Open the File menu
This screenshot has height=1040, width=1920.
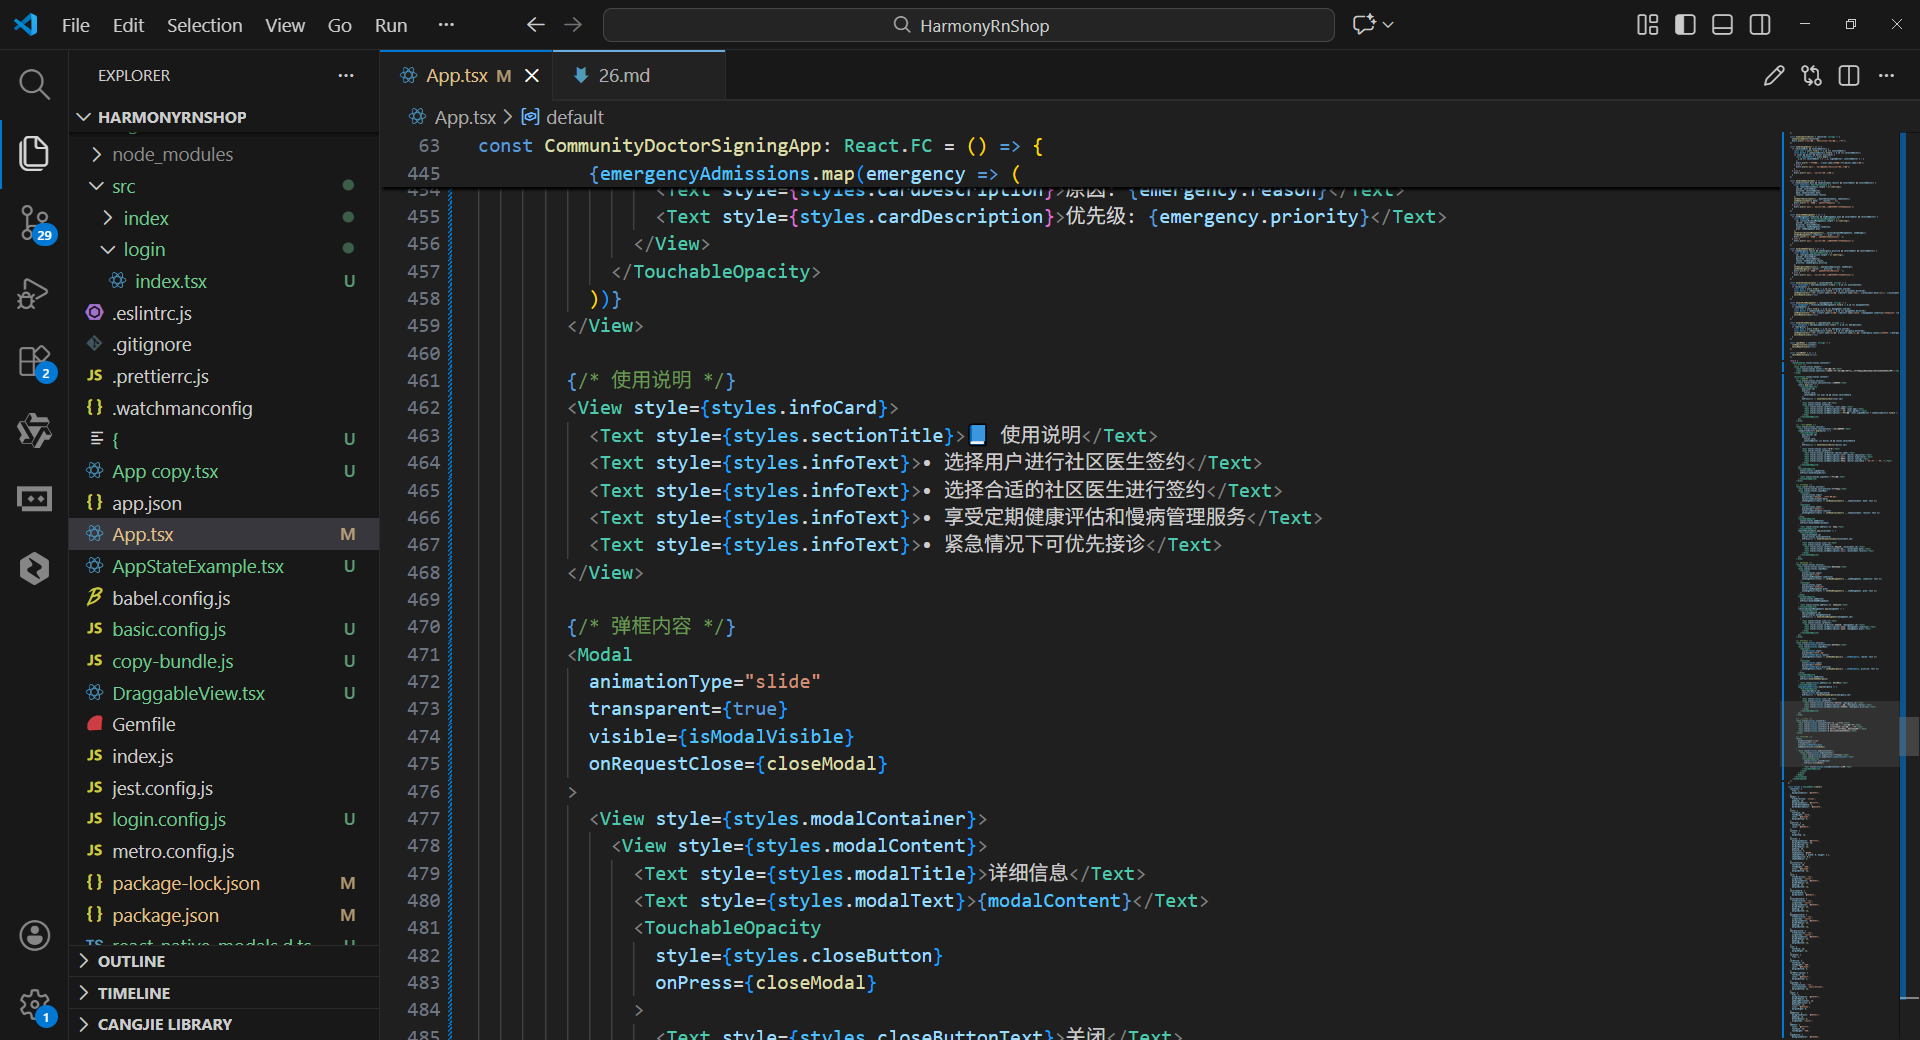click(76, 25)
